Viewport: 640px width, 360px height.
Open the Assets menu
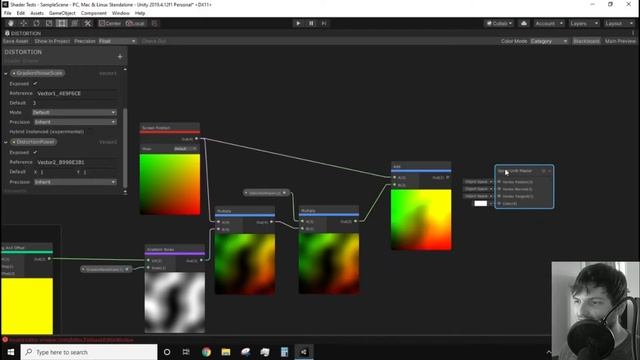[37, 13]
